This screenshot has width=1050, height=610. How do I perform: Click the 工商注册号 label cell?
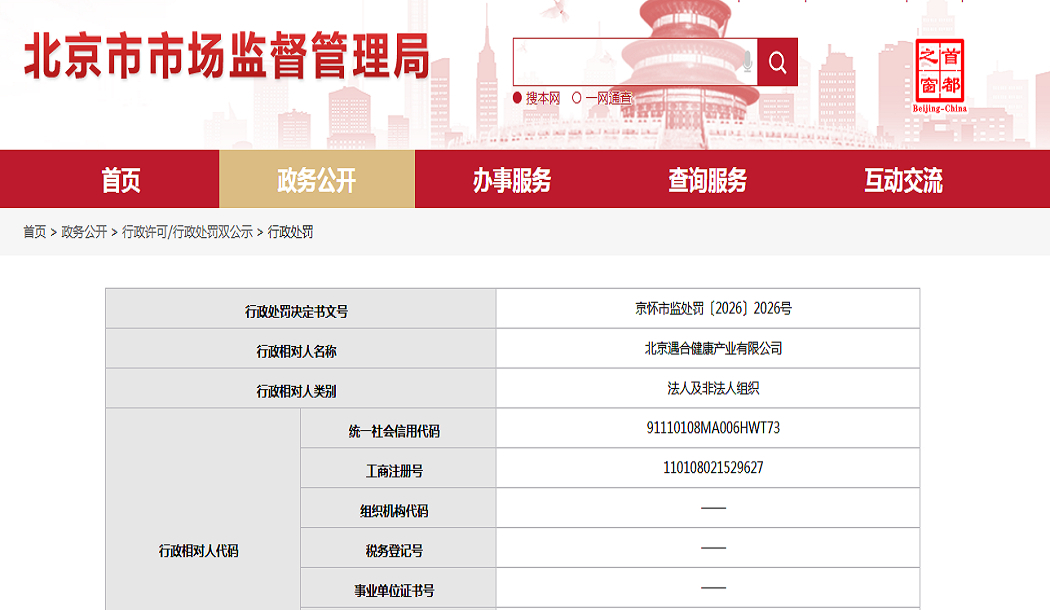[x=398, y=468]
